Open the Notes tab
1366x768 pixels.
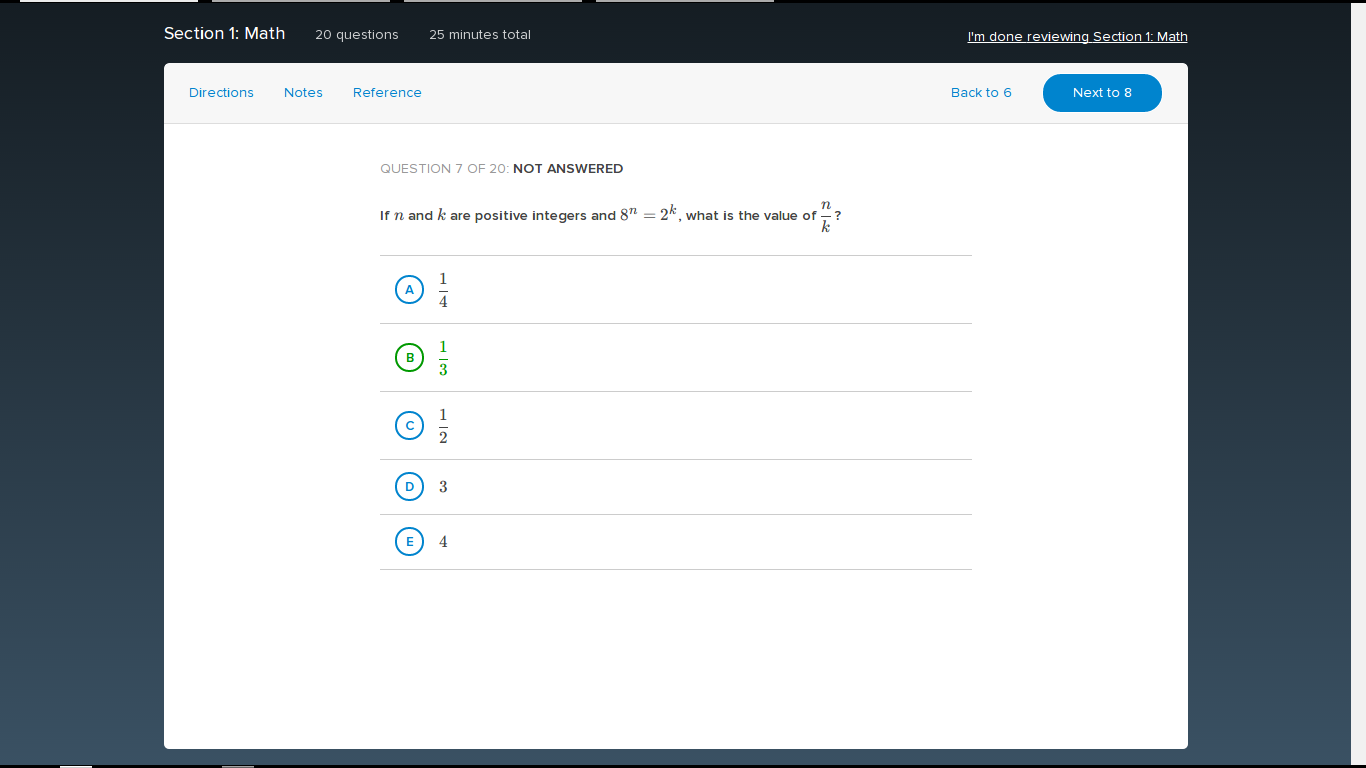(x=303, y=93)
